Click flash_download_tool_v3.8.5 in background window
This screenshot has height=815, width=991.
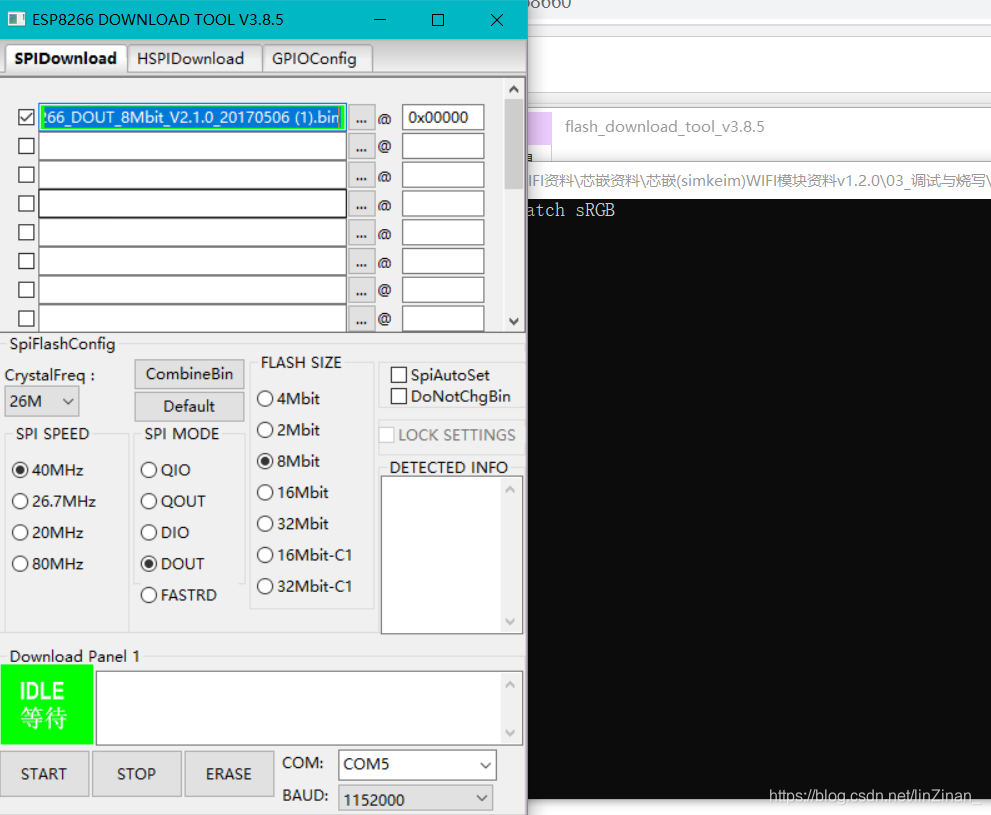point(664,127)
